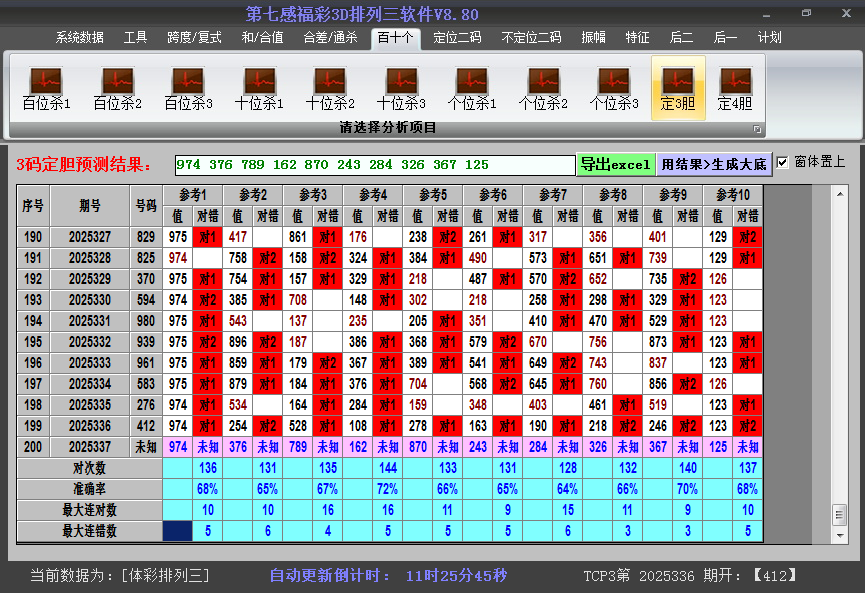
Task: Click the 参考5 column header
Action: (x=433, y=195)
